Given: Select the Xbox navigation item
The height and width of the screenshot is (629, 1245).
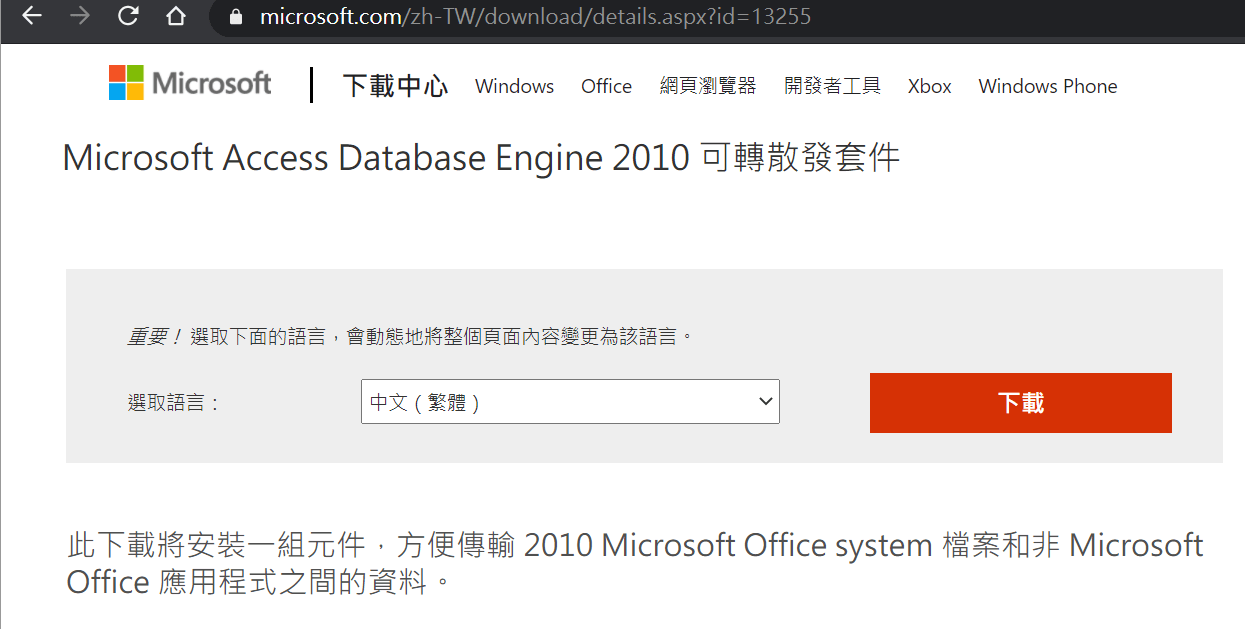Looking at the screenshot, I should click(x=929, y=86).
